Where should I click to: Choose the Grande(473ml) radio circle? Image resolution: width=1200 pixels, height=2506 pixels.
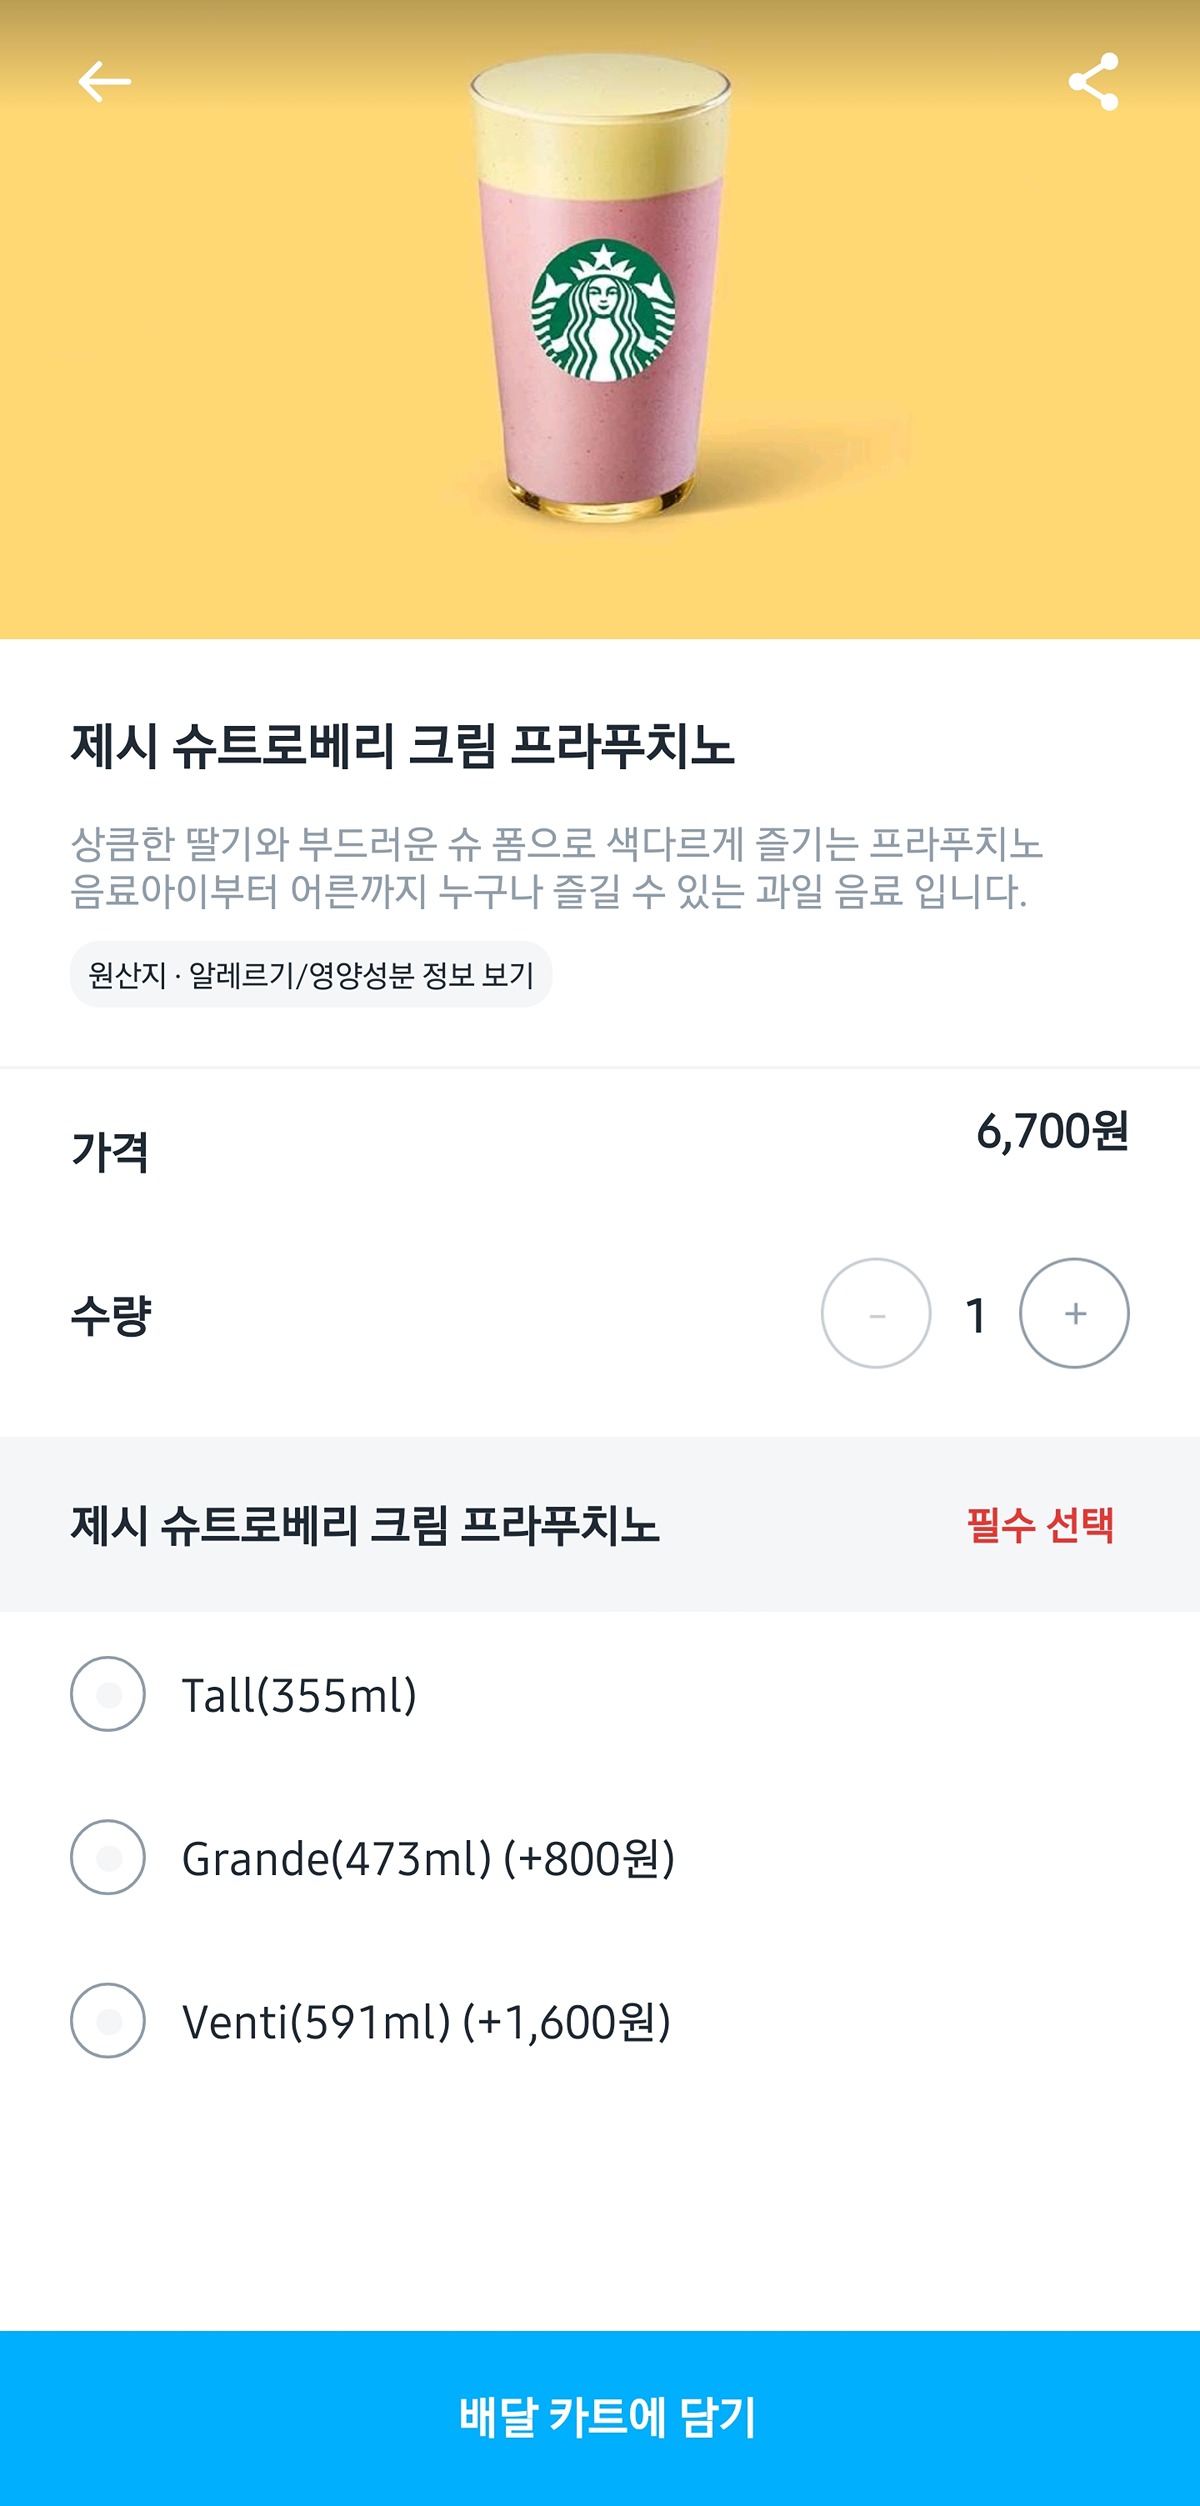[x=108, y=1858]
